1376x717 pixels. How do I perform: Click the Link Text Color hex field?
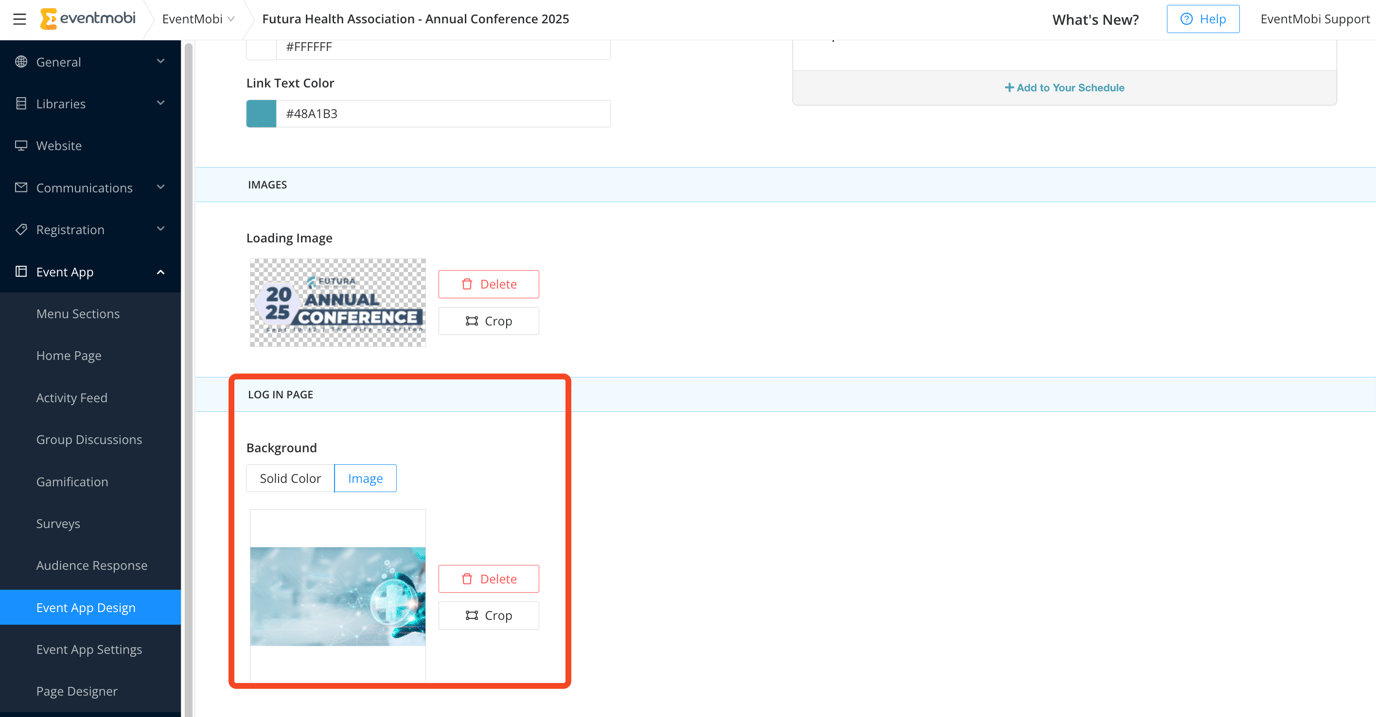click(443, 114)
